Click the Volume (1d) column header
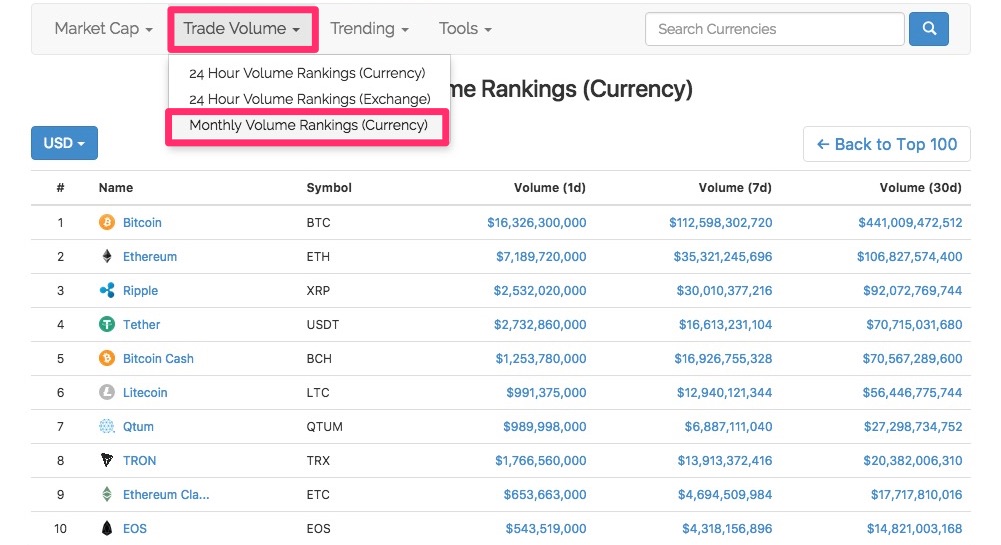The height and width of the screenshot is (545, 1001). pos(550,188)
